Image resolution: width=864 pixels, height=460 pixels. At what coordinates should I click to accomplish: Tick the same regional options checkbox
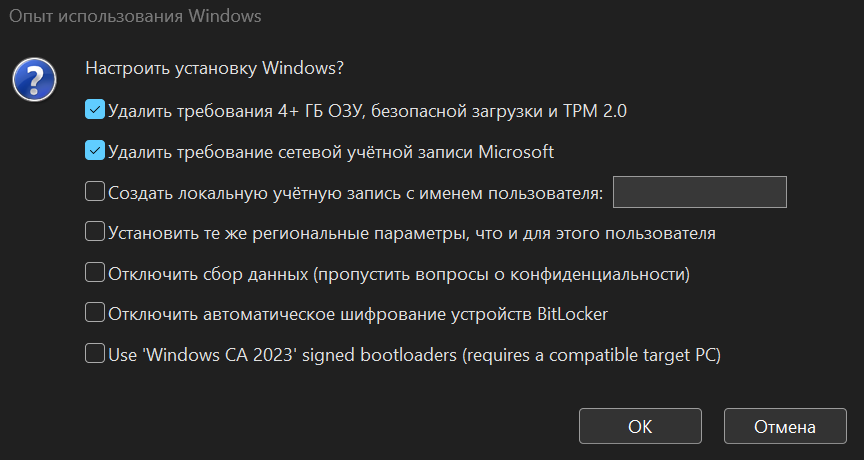point(95,232)
